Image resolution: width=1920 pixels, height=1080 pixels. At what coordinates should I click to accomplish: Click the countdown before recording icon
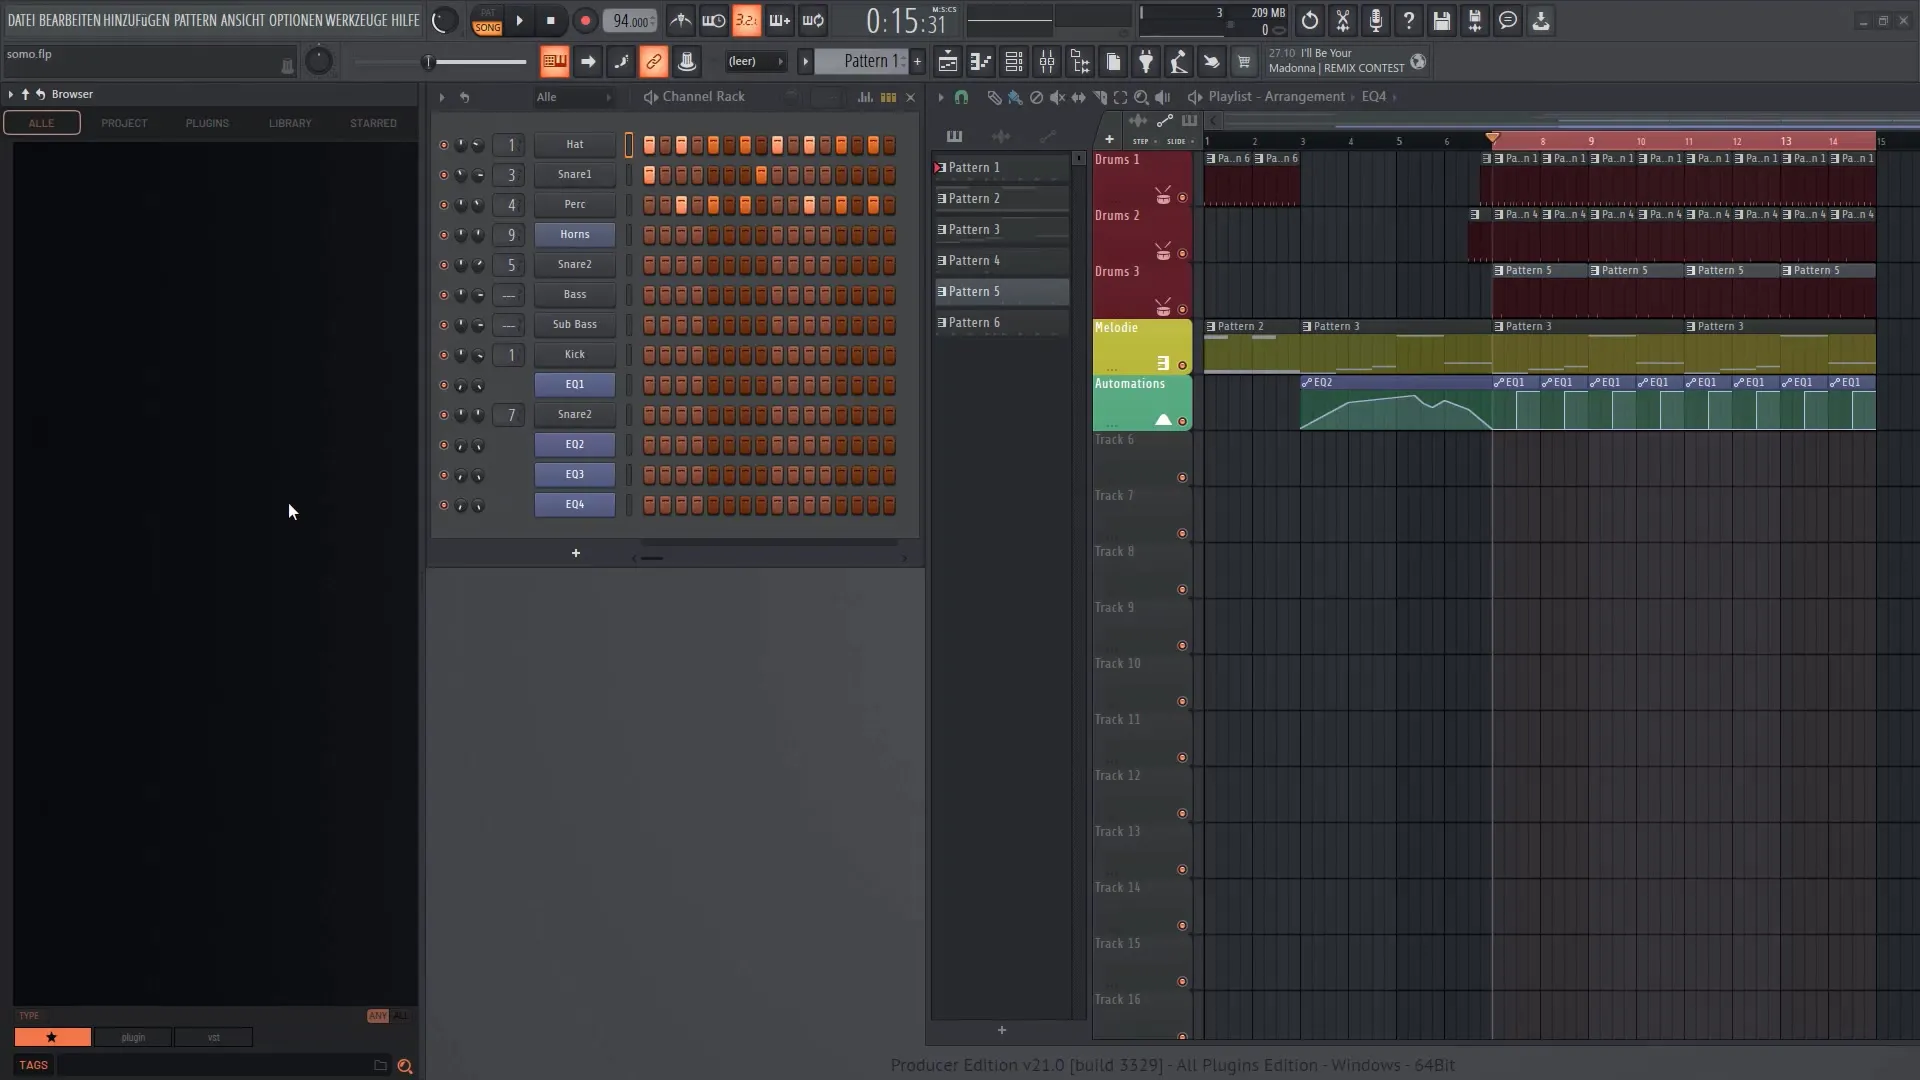click(746, 20)
